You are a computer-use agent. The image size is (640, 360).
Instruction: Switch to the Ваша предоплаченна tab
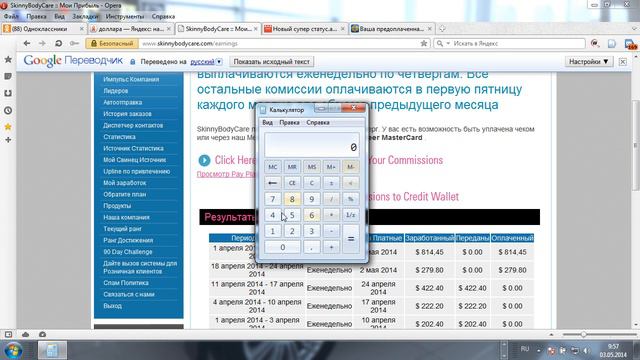(x=391, y=29)
